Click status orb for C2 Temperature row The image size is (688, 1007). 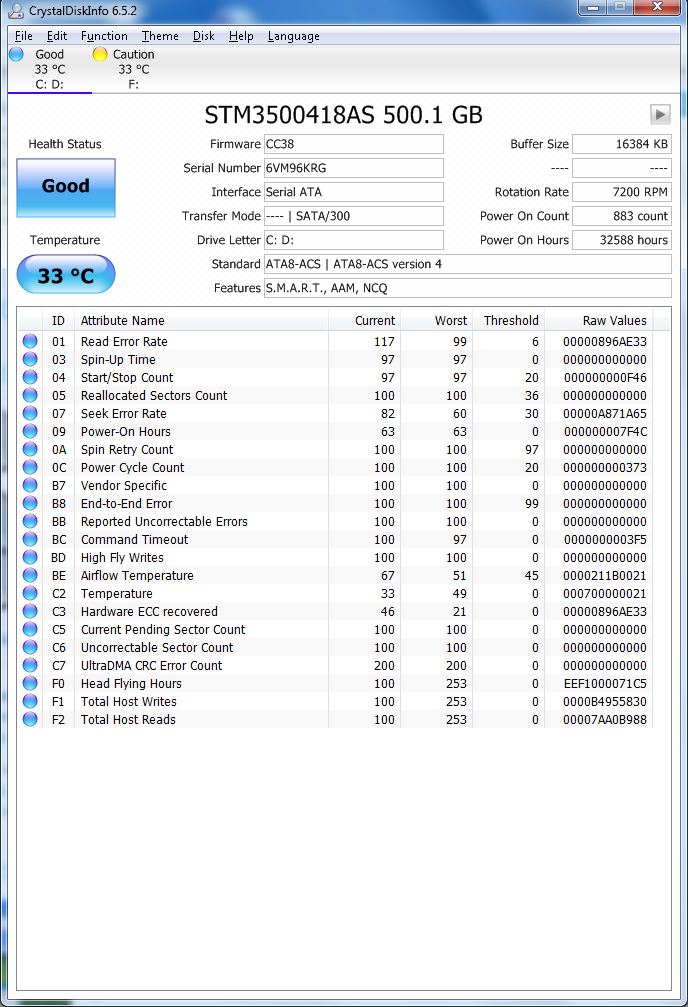[30, 593]
